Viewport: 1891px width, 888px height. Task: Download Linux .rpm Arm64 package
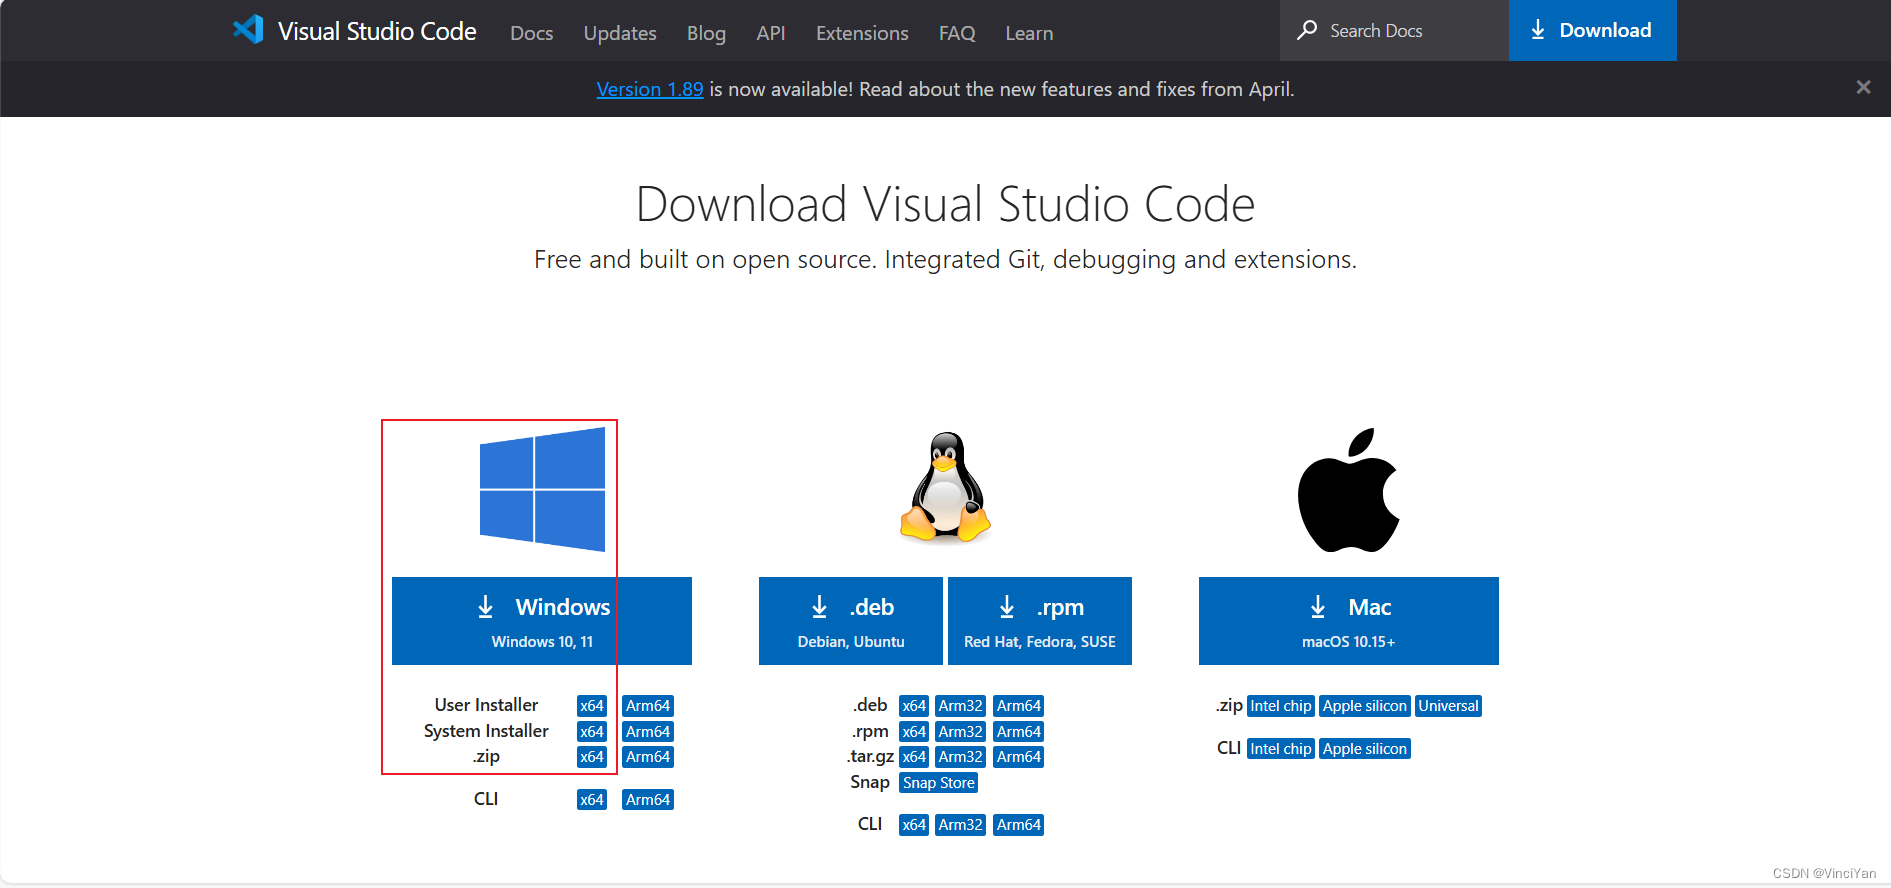point(1019,732)
